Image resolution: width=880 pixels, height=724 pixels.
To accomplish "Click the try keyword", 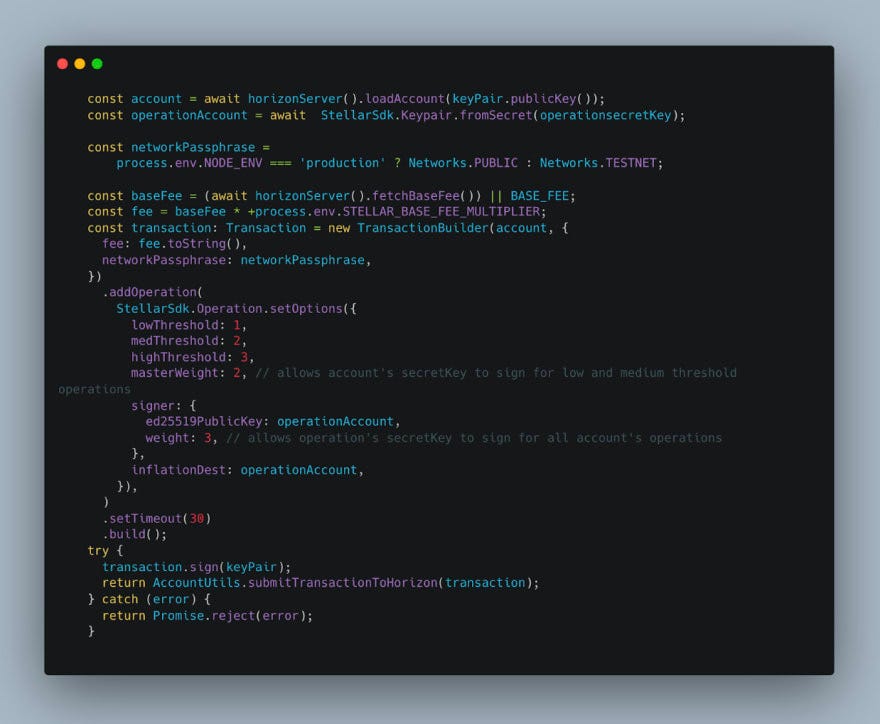I will pos(98,551).
